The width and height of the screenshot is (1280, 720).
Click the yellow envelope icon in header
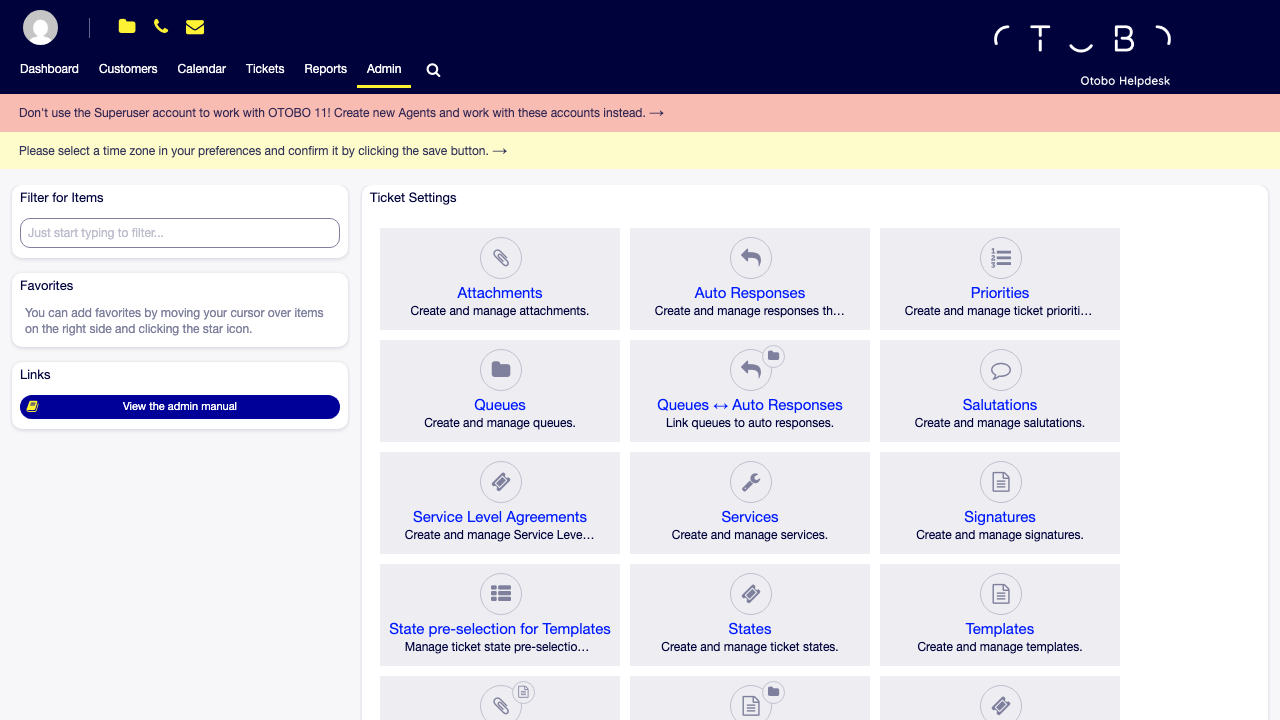click(195, 27)
